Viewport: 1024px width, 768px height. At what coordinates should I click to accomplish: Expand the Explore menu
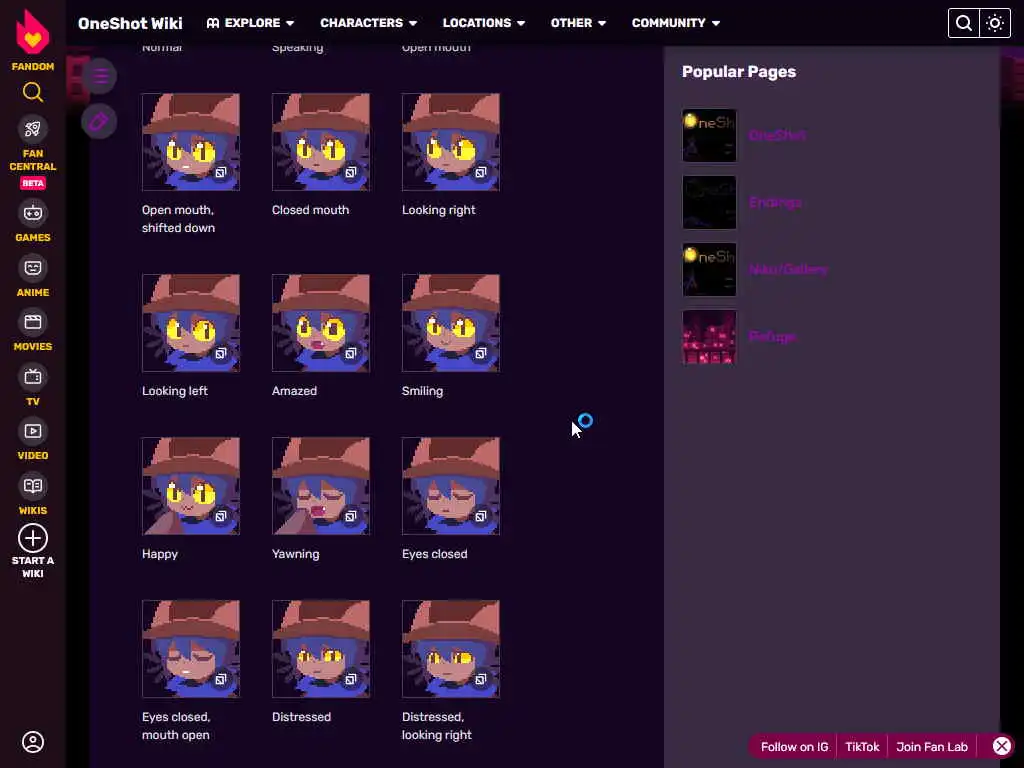click(251, 23)
